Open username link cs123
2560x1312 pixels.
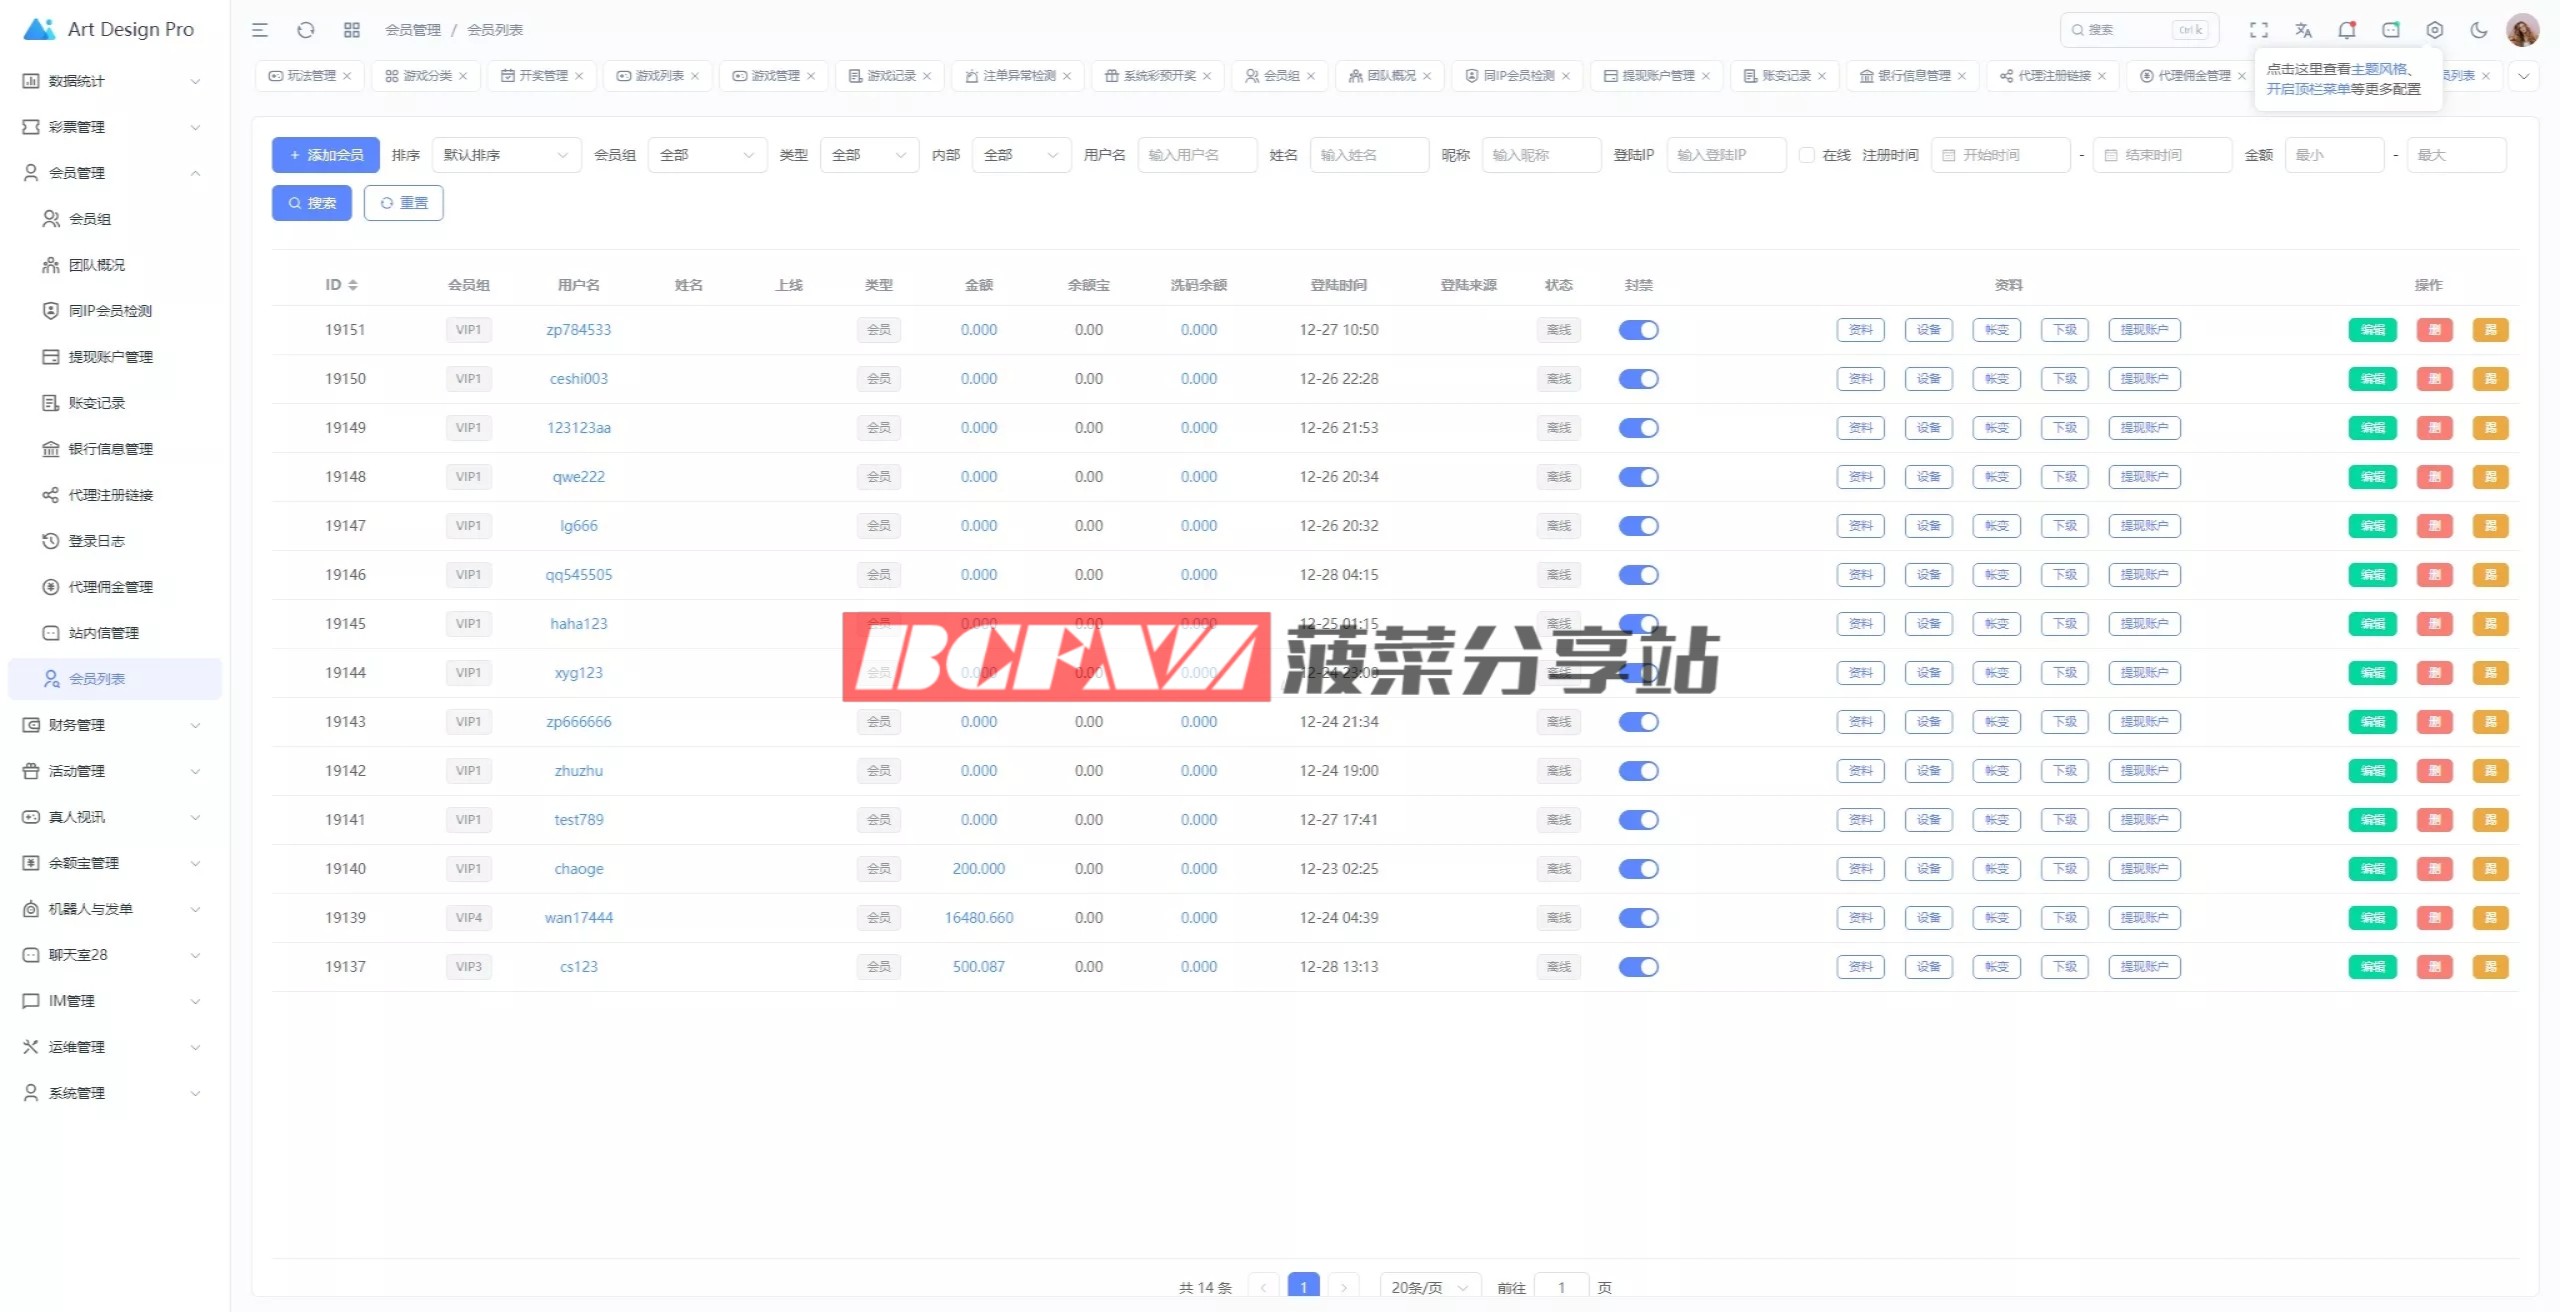pos(579,967)
